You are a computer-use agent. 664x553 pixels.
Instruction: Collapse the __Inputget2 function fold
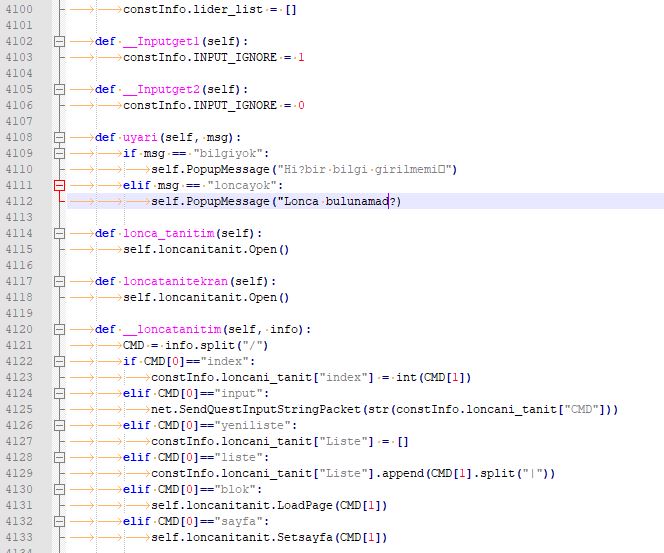[59, 90]
